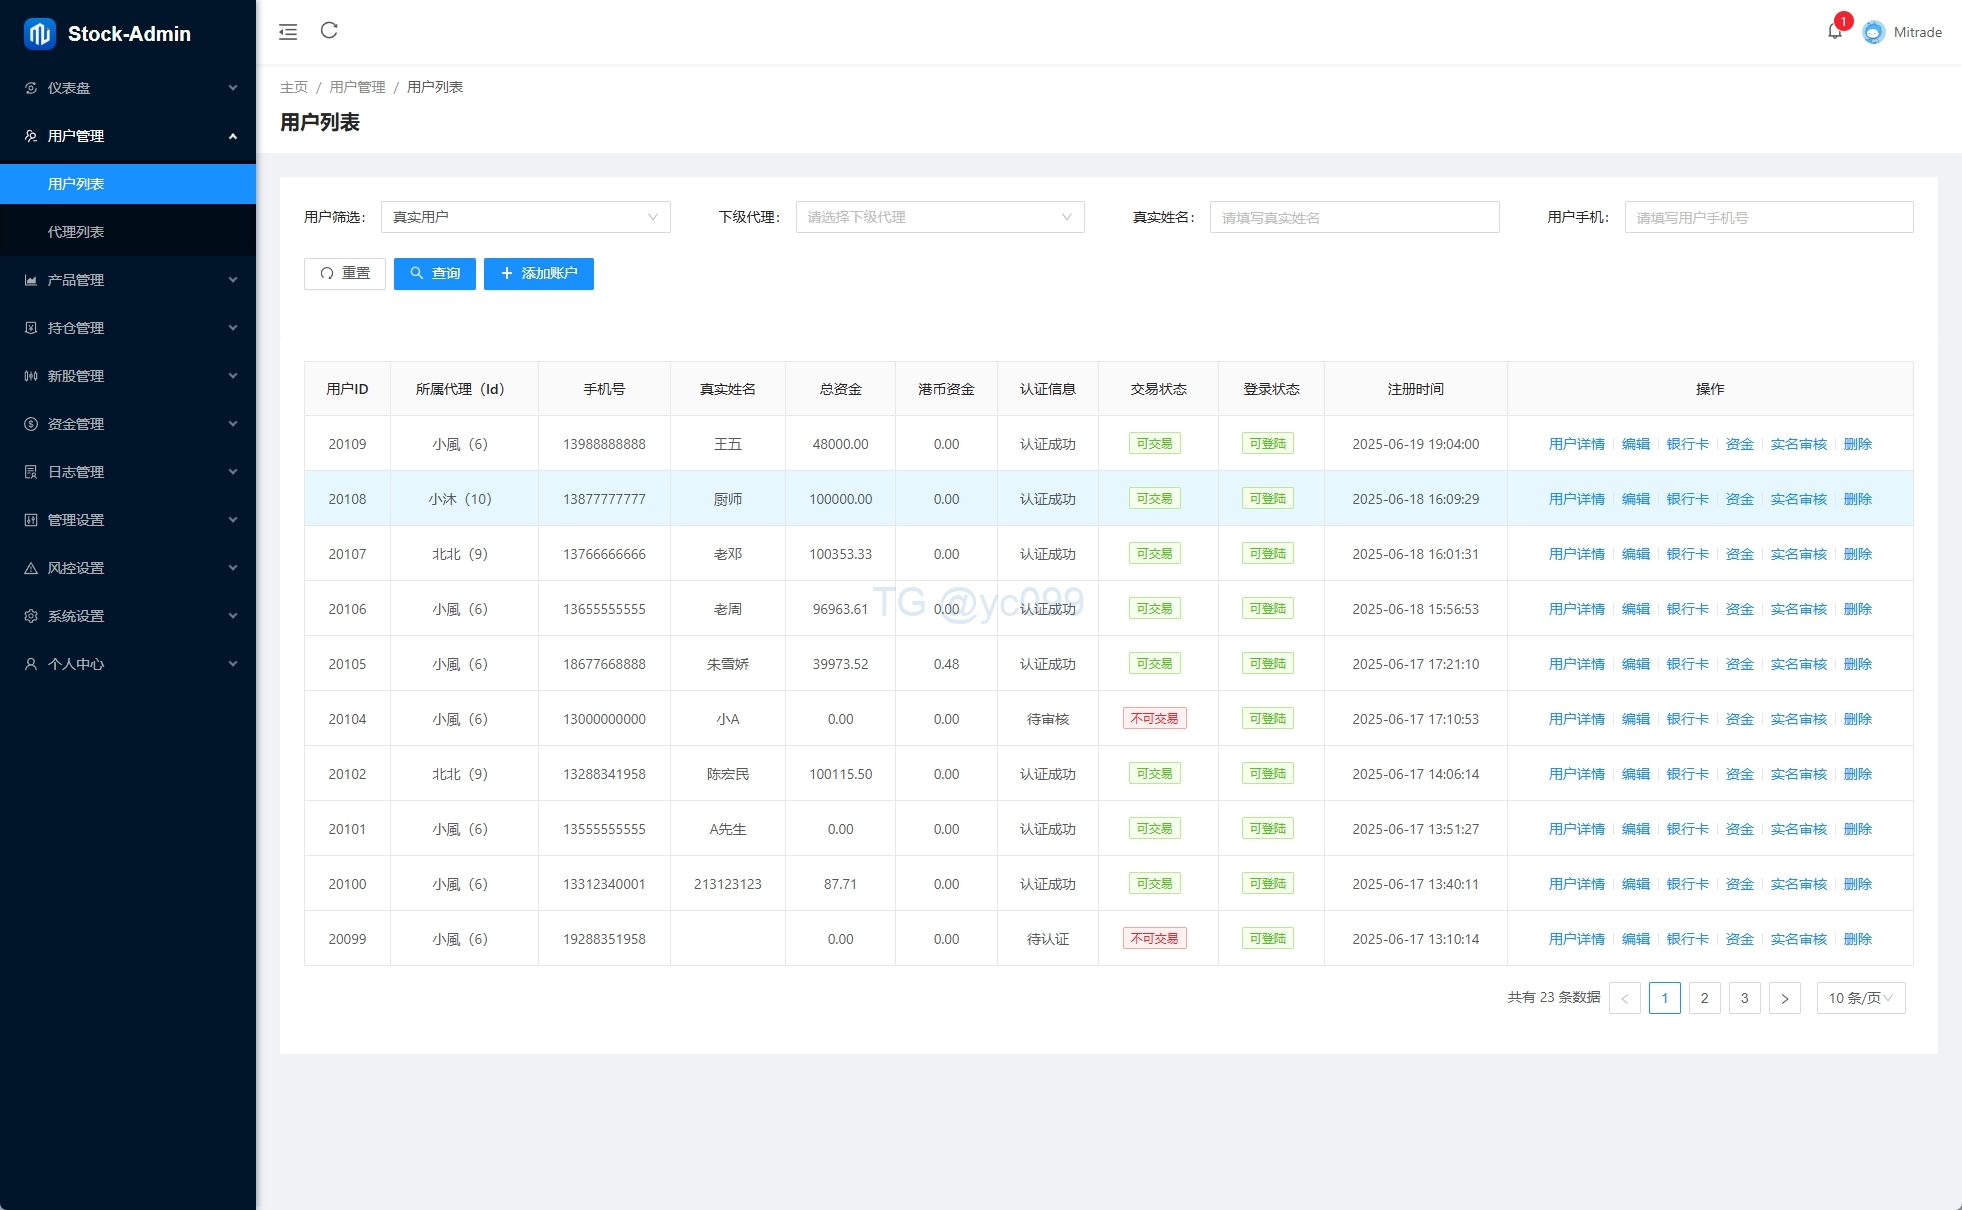Select 用户列表 in the sidebar
The image size is (1962, 1210).
76,184
